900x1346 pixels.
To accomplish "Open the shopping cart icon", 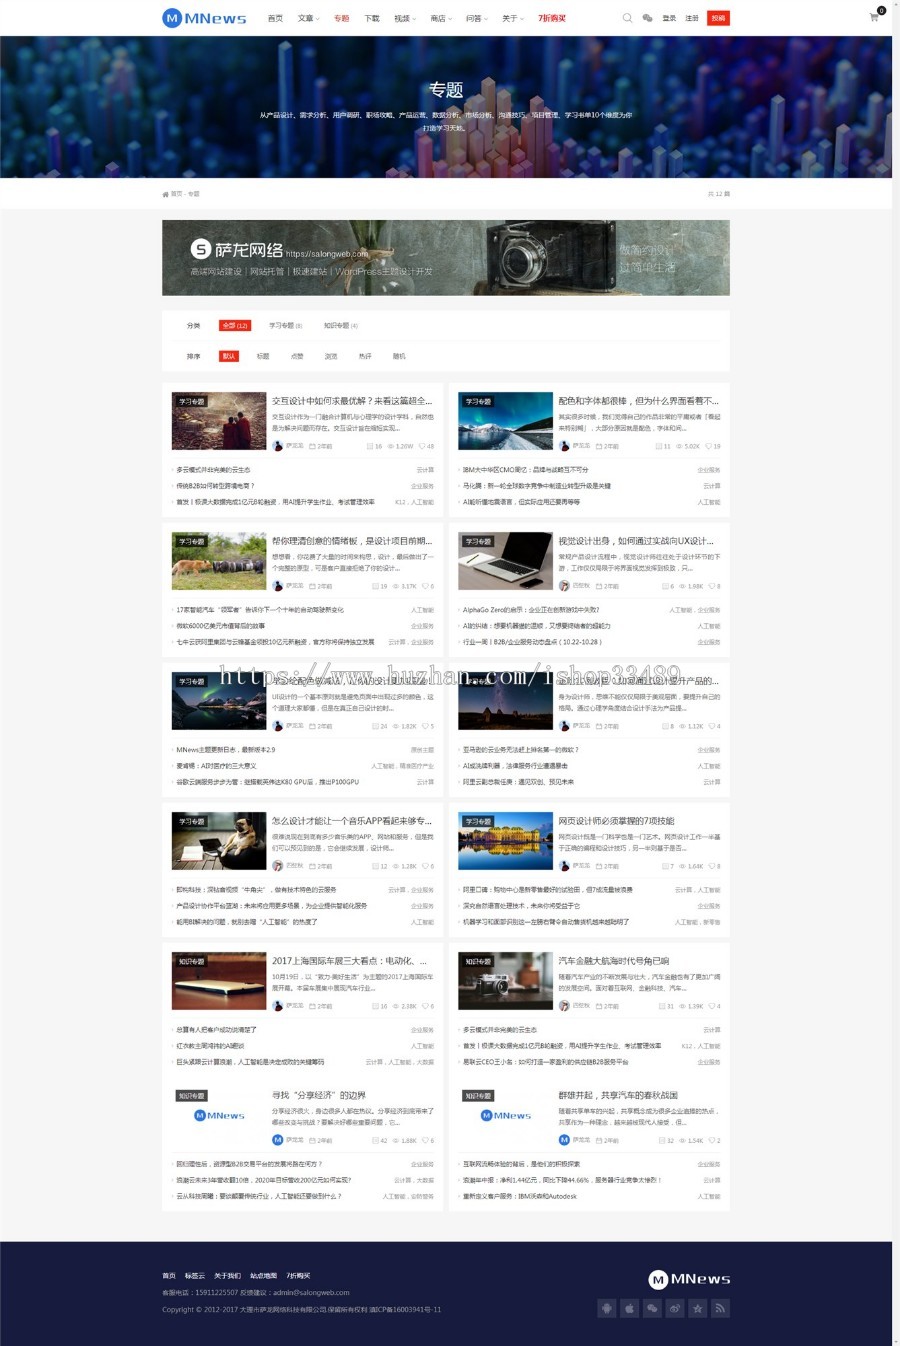I will pyautogui.click(x=874, y=17).
